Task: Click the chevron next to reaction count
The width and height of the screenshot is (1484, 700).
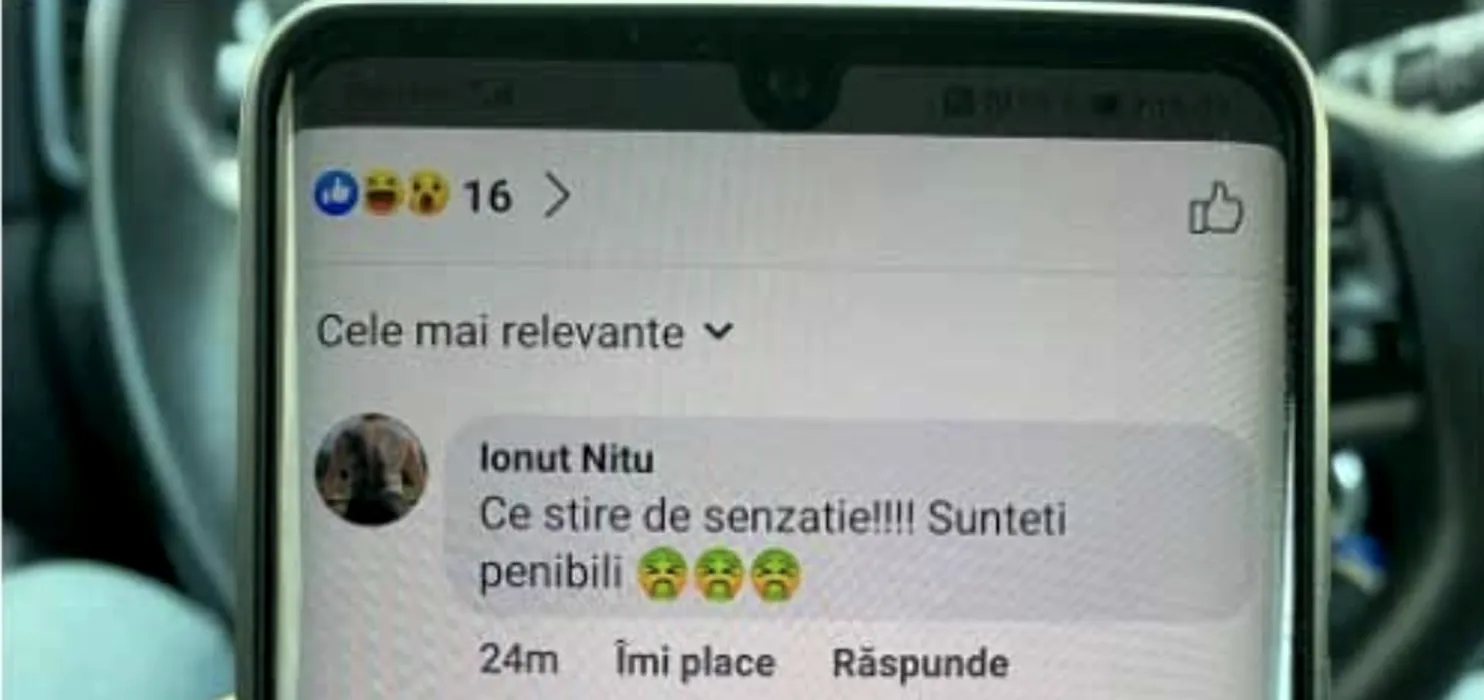Action: point(557,196)
